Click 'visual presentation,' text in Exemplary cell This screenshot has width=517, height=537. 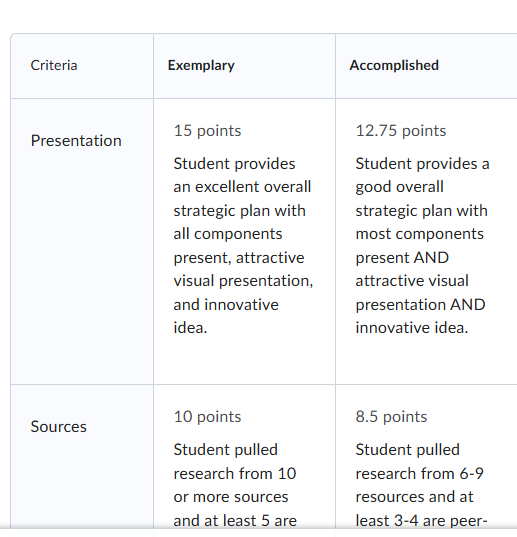click(243, 281)
